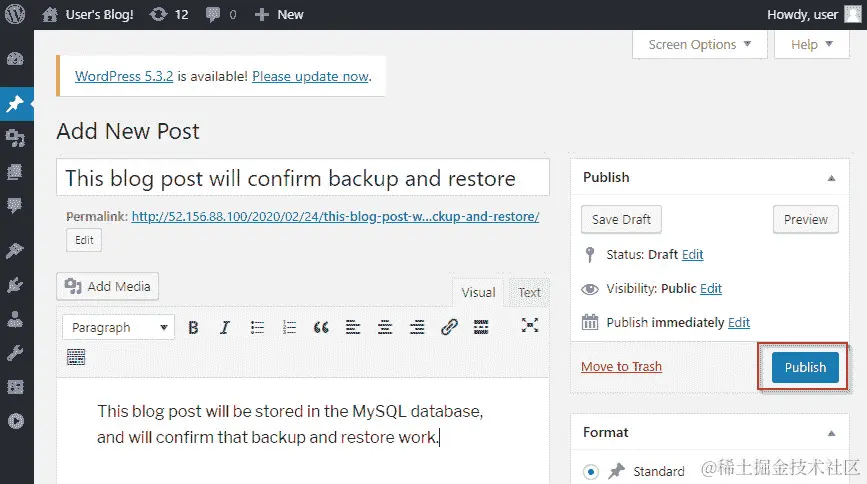Collapse the Format panel
The height and width of the screenshot is (484, 867).
(x=831, y=433)
